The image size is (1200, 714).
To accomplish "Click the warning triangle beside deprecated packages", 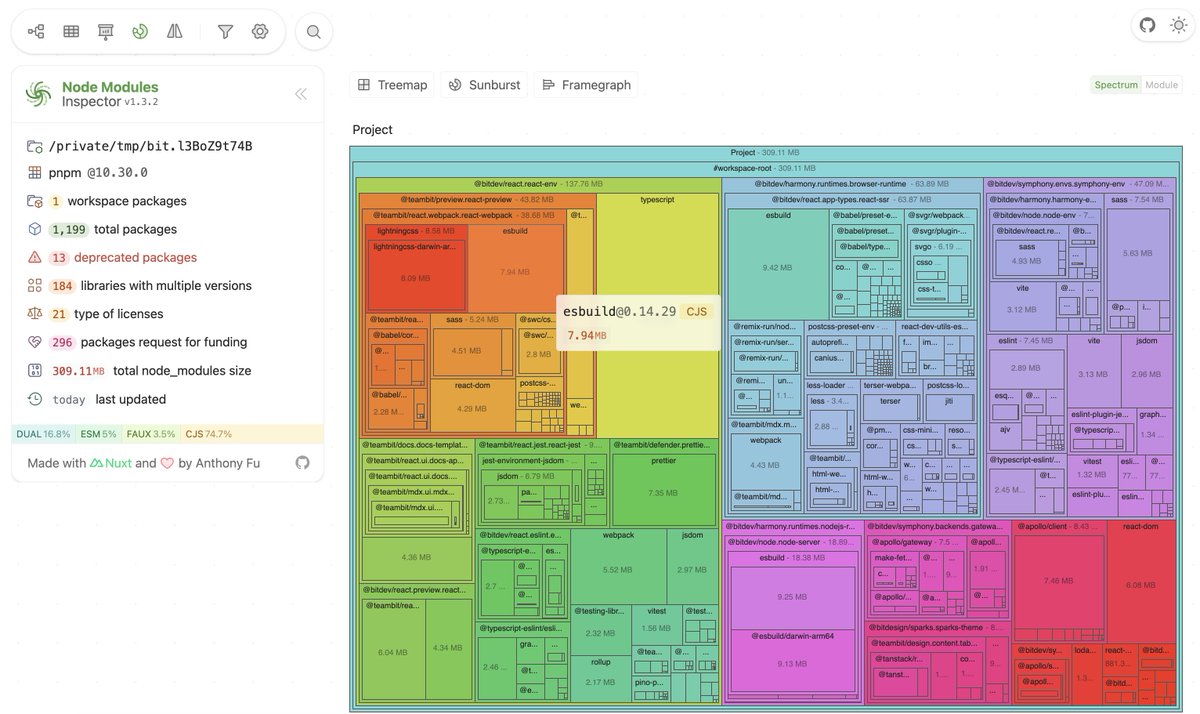I will pos(35,257).
